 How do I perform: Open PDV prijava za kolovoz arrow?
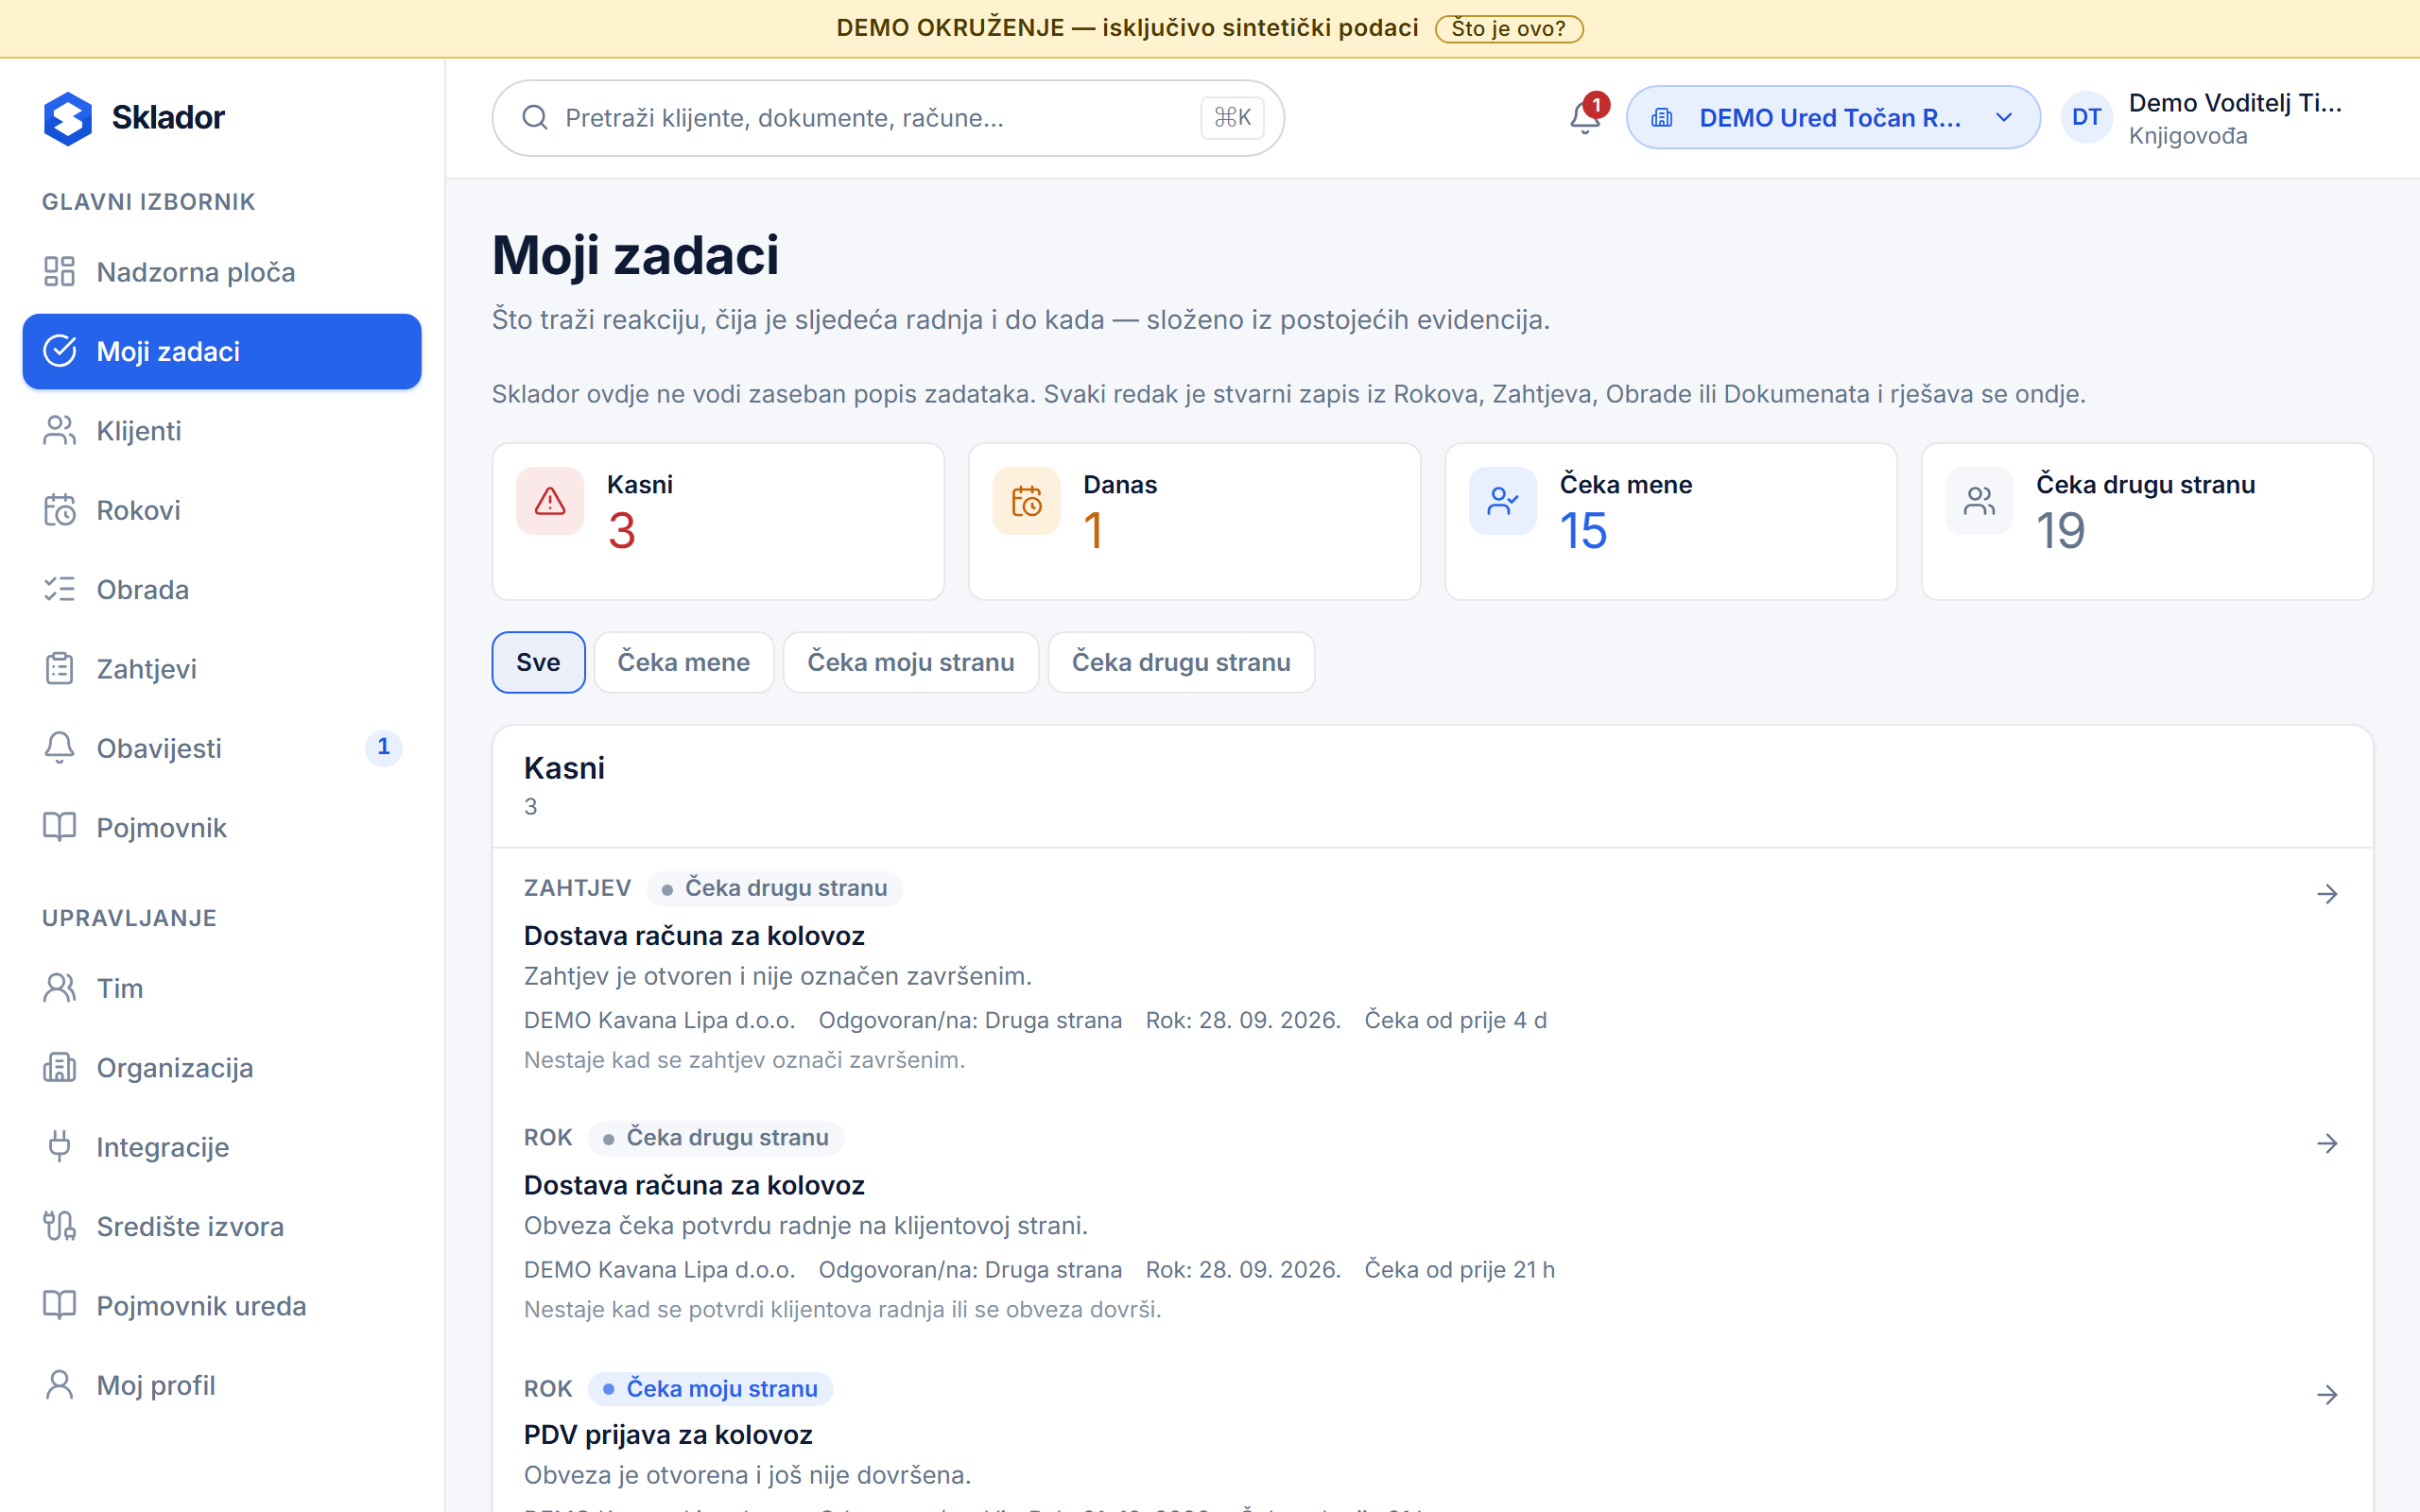pyautogui.click(x=2327, y=1395)
